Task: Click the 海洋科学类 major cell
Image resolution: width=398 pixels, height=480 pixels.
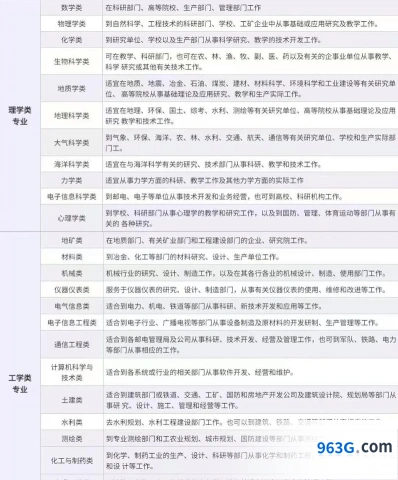Action: coord(72,164)
